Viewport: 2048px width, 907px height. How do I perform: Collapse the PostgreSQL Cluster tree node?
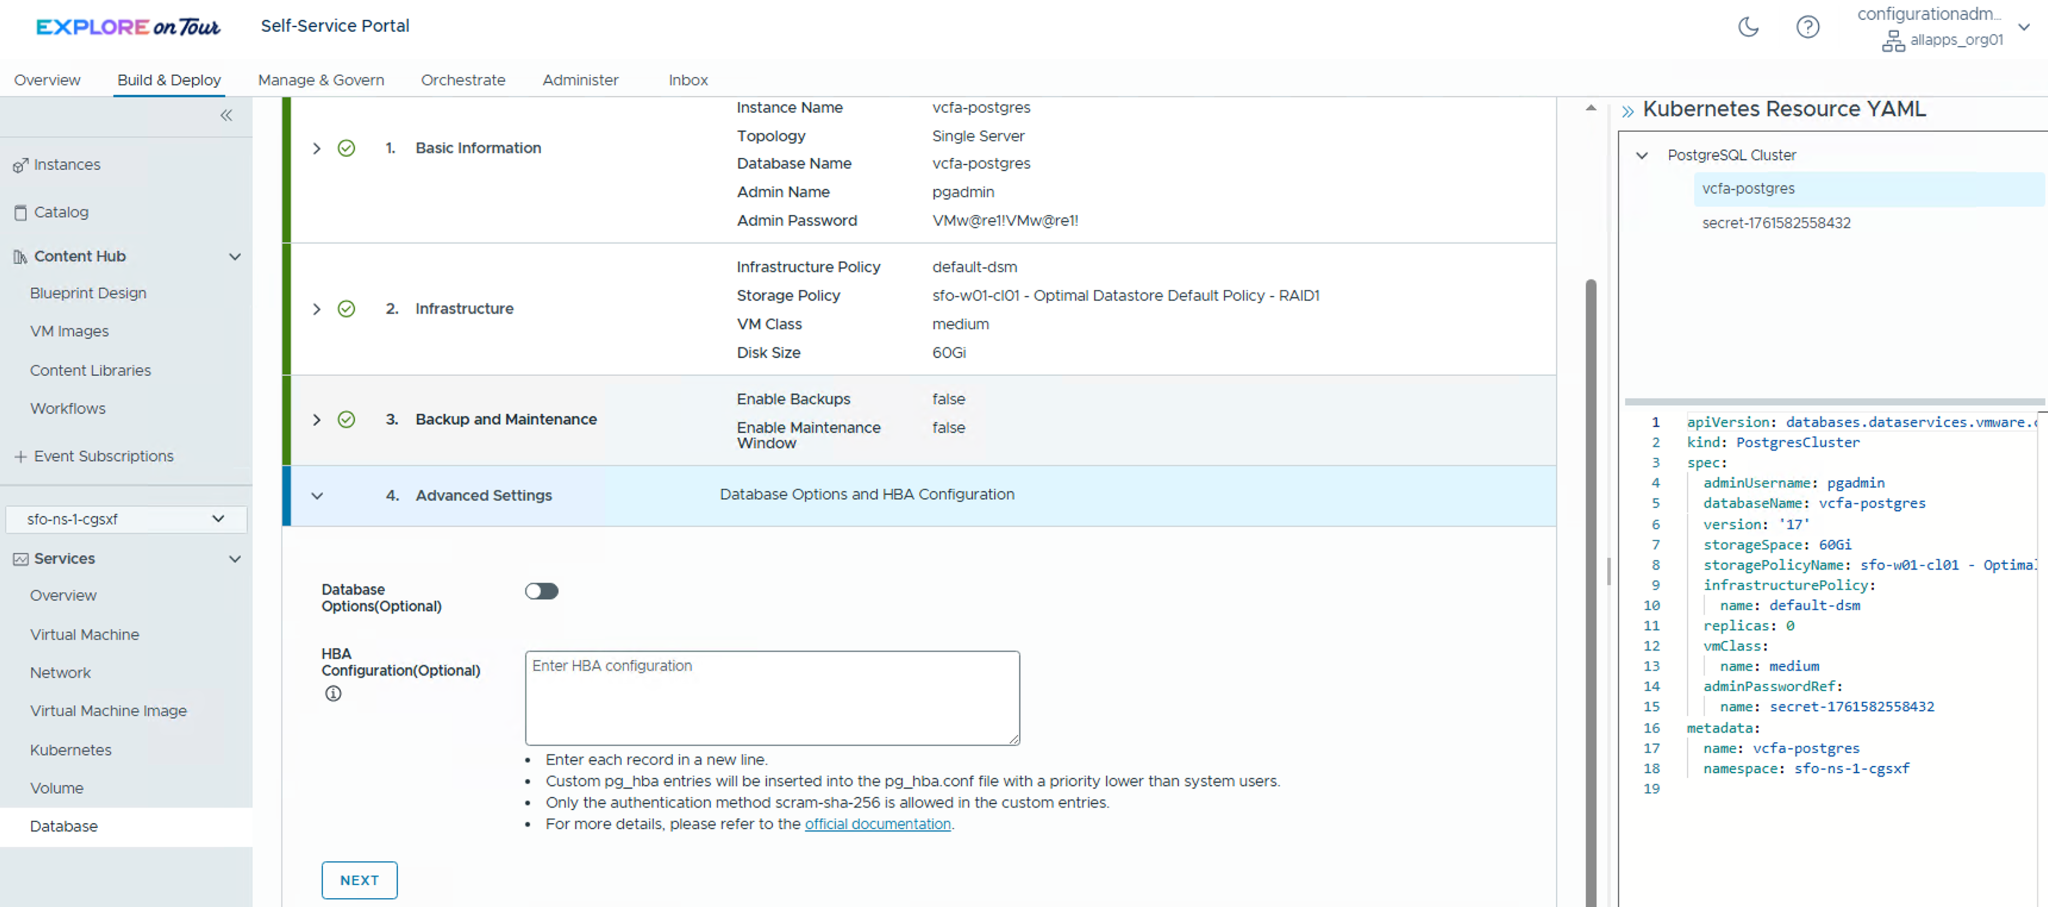[x=1642, y=155]
